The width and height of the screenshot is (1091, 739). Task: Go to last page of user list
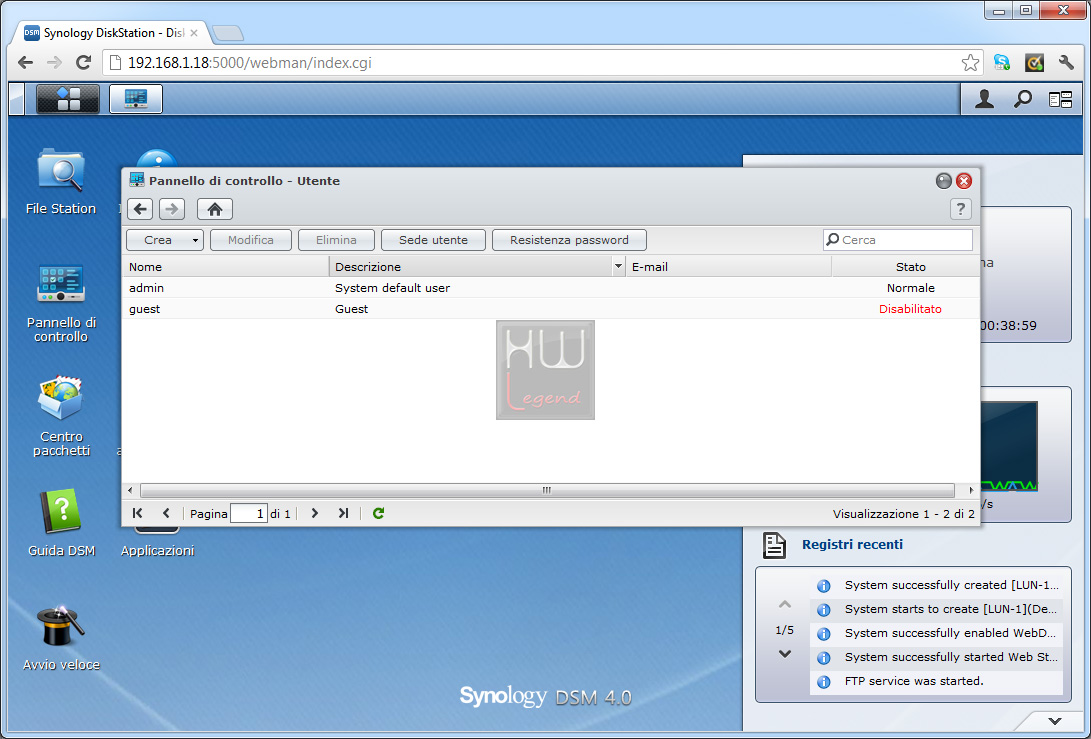[x=343, y=513]
